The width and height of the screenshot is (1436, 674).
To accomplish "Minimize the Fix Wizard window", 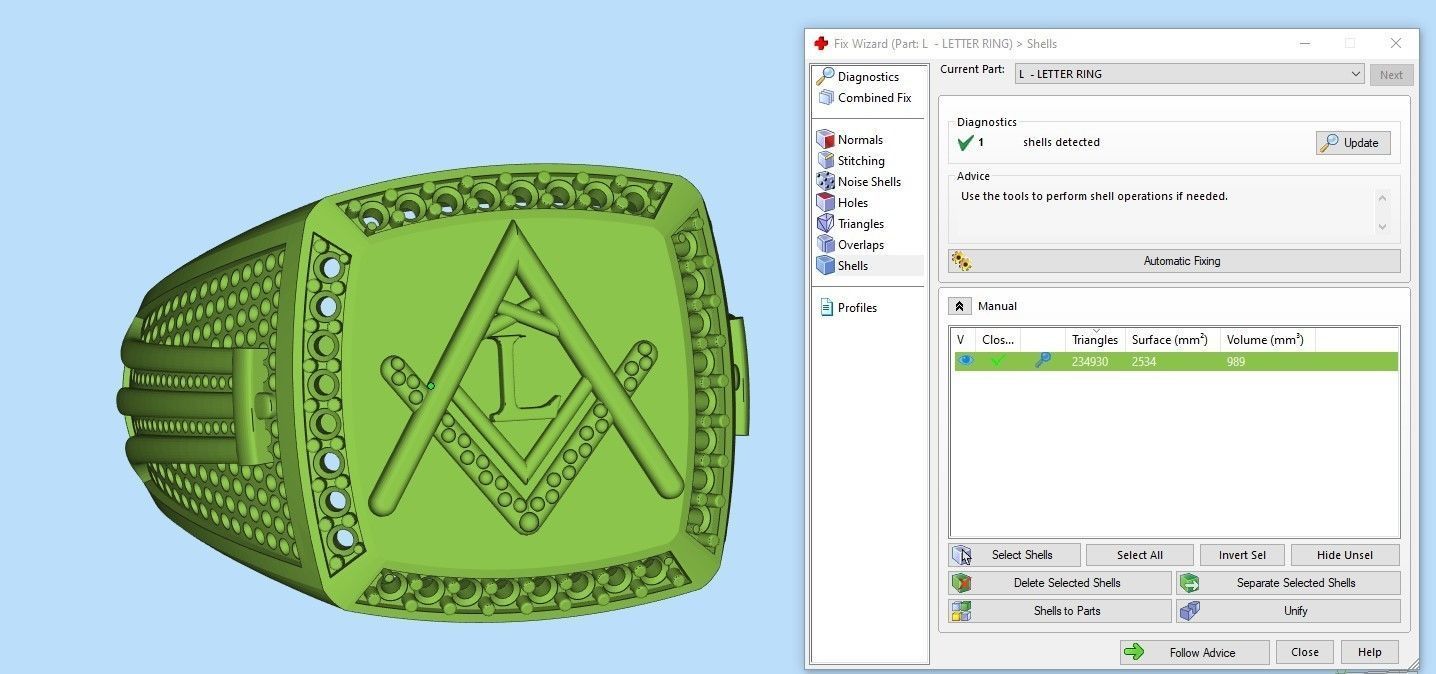I will (1306, 43).
